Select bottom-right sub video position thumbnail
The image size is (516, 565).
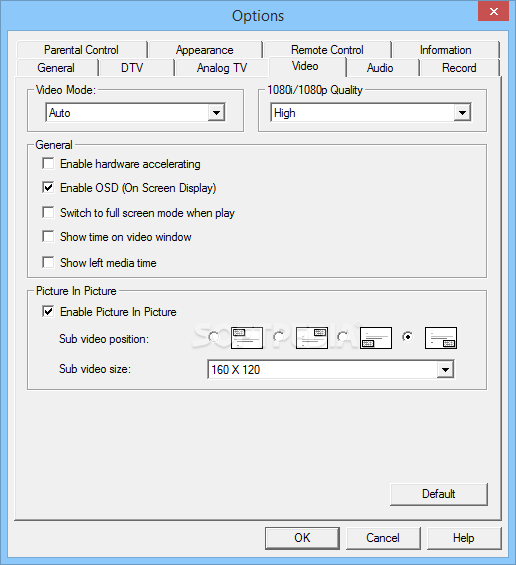(x=441, y=338)
